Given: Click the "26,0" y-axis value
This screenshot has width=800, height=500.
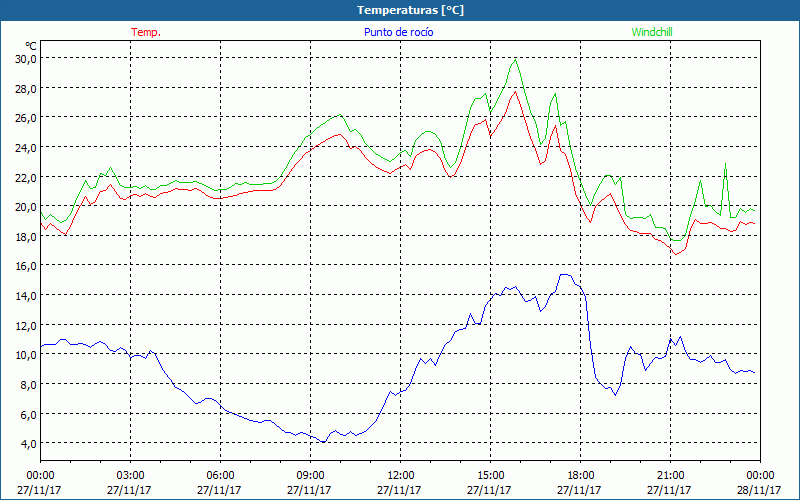Looking at the screenshot, I should coord(26,118).
